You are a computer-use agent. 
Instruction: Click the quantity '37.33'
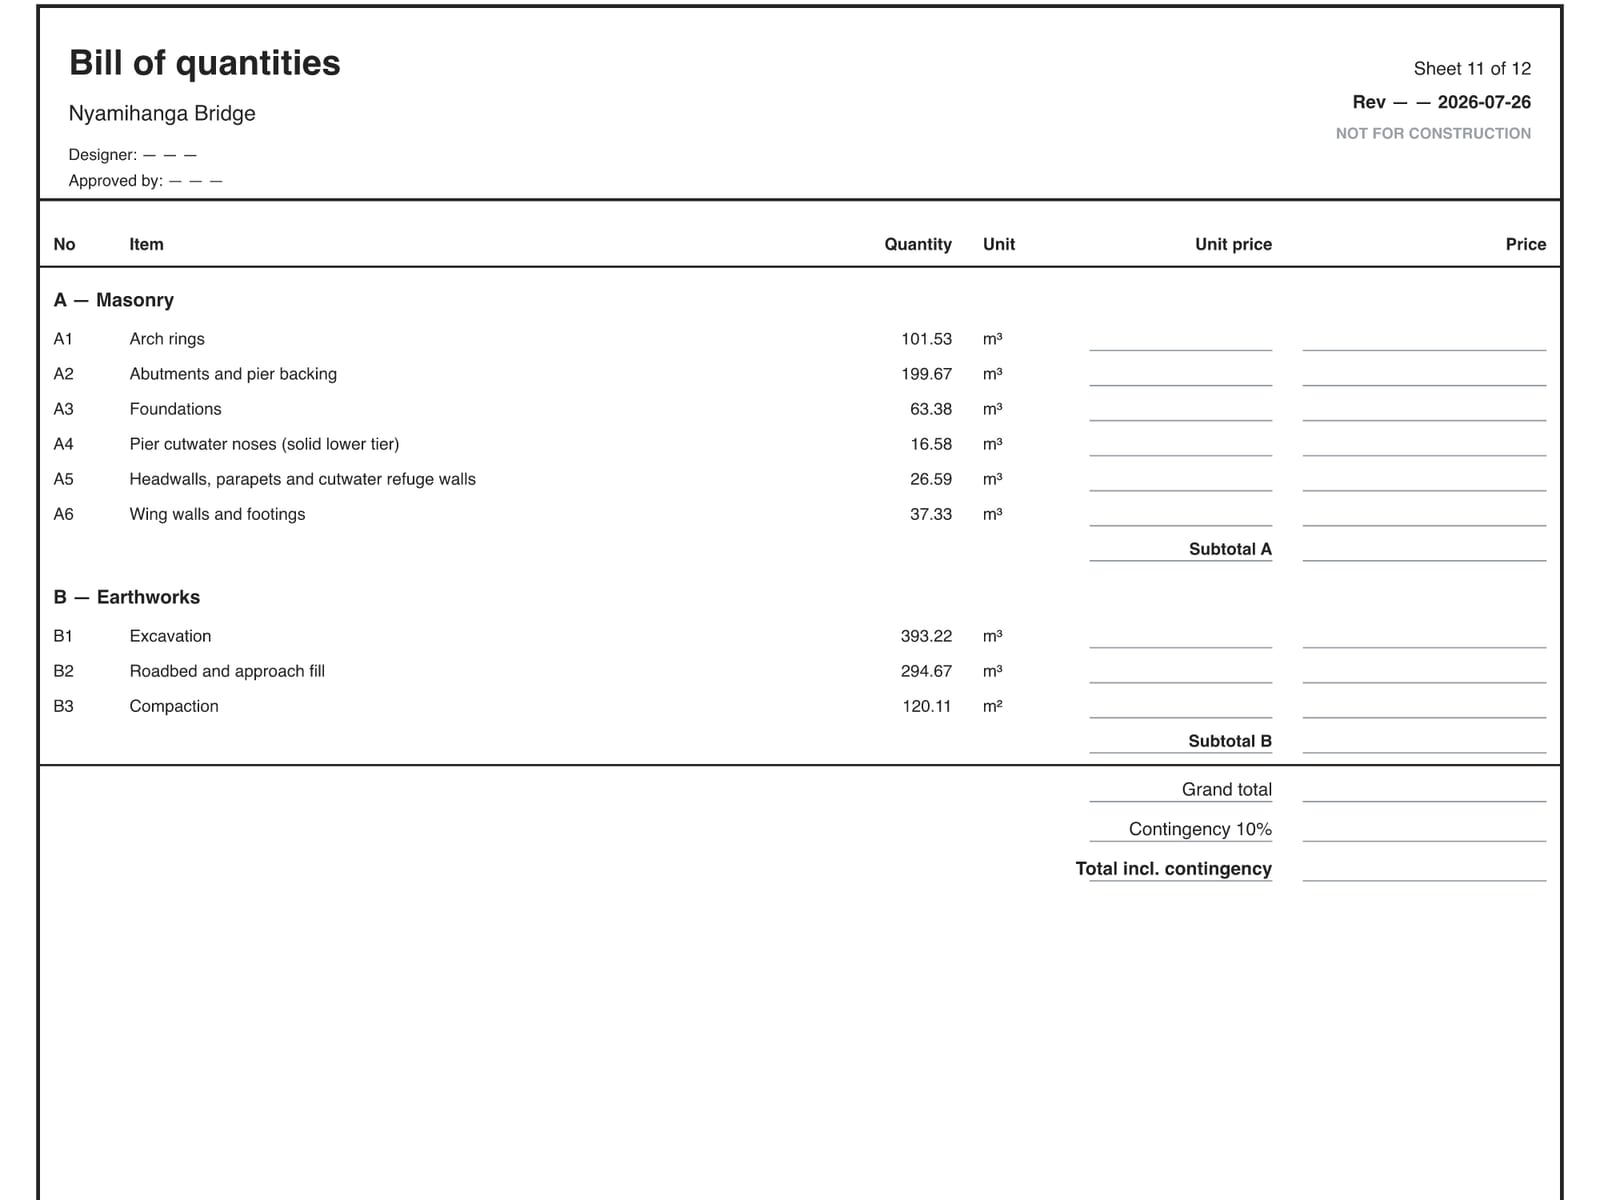tap(931, 514)
